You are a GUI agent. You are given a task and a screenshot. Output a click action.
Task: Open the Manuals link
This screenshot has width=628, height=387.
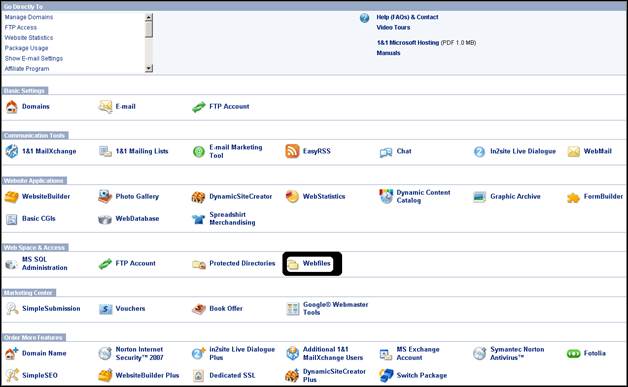tap(388, 53)
